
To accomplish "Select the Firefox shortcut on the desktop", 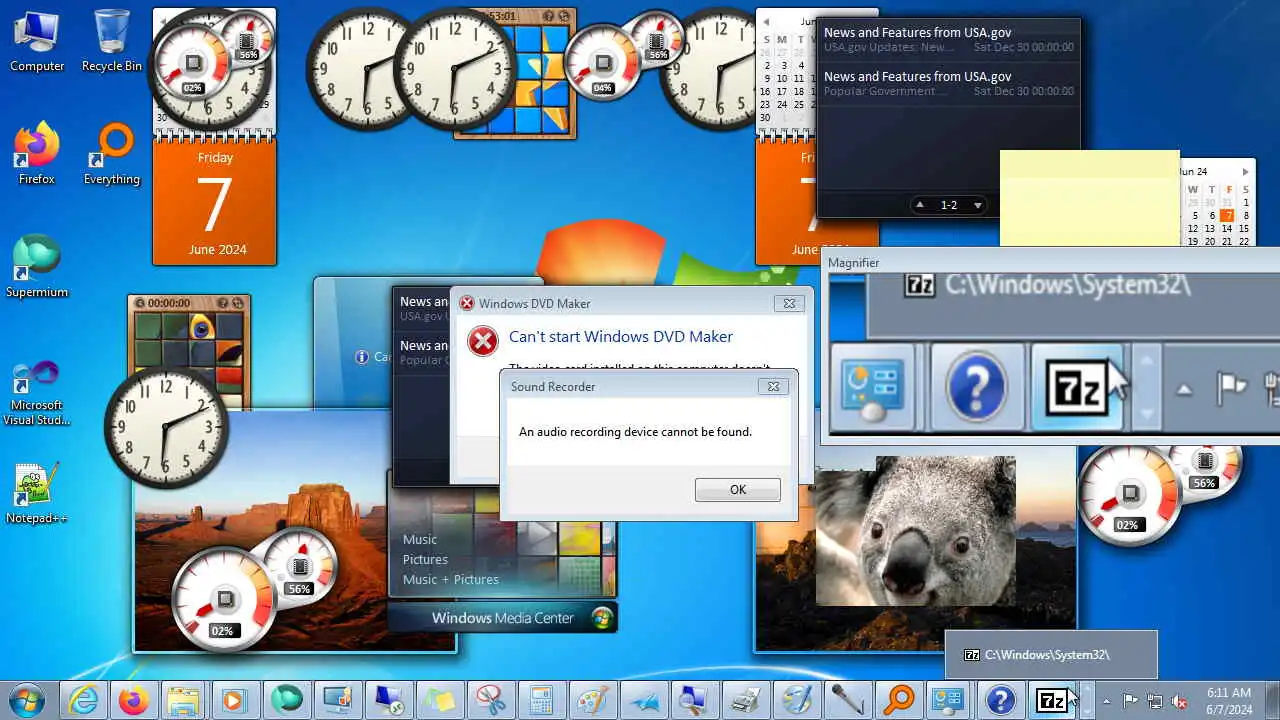I will pyautogui.click(x=37, y=154).
